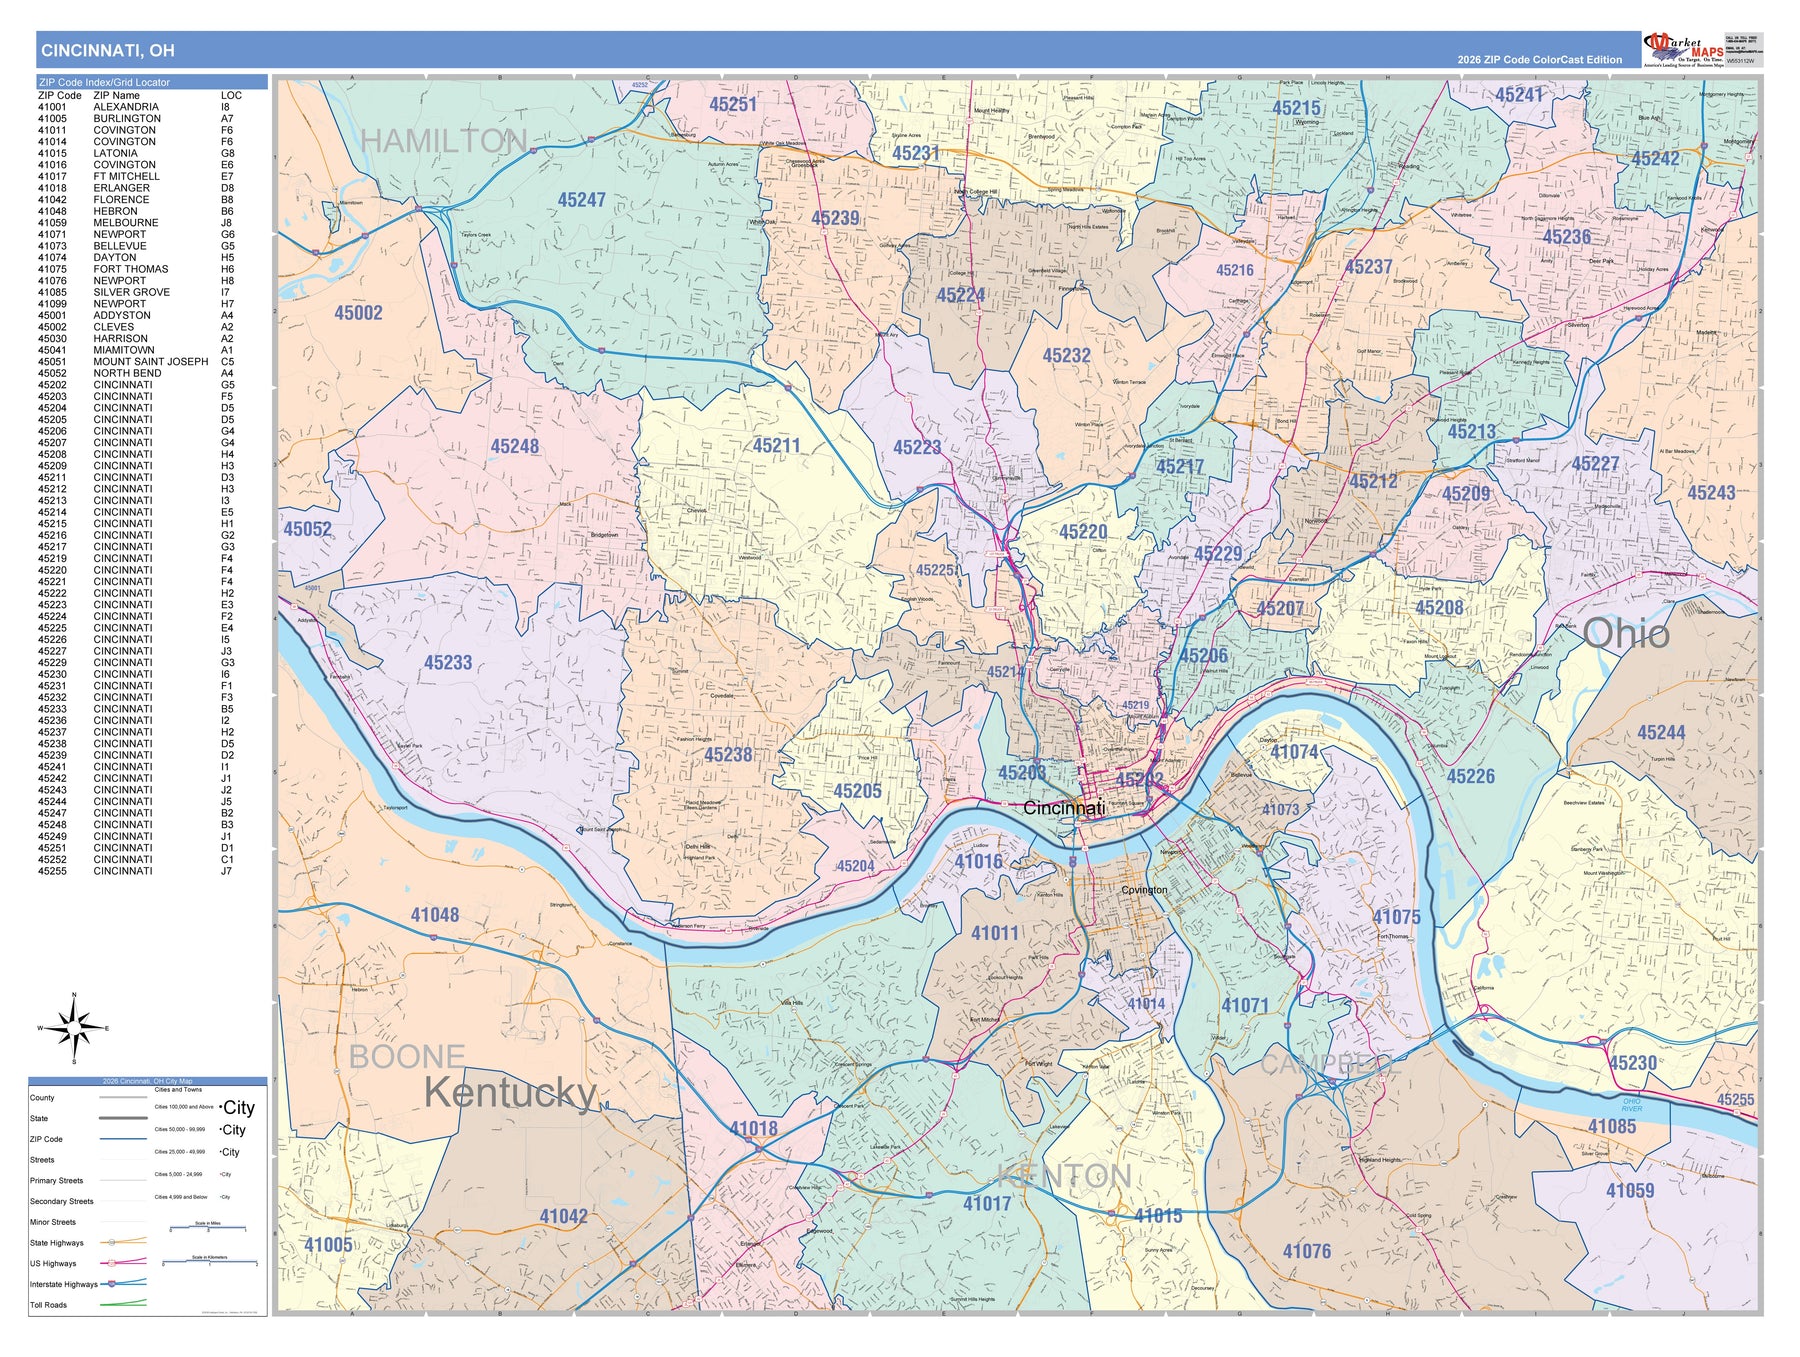The width and height of the screenshot is (1800, 1357).
Task: Click ZIP code 45233 label on map
Action: [x=447, y=662]
